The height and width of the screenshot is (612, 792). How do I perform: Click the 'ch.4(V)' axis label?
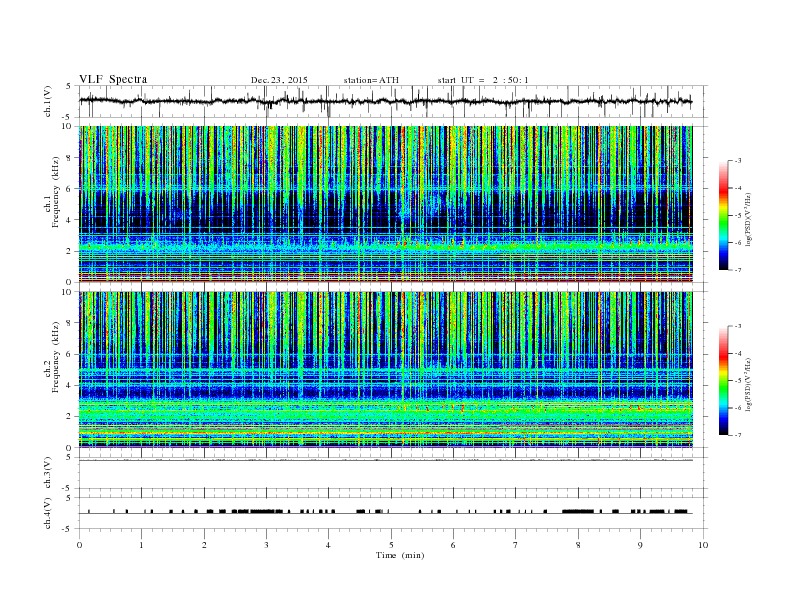click(x=48, y=513)
